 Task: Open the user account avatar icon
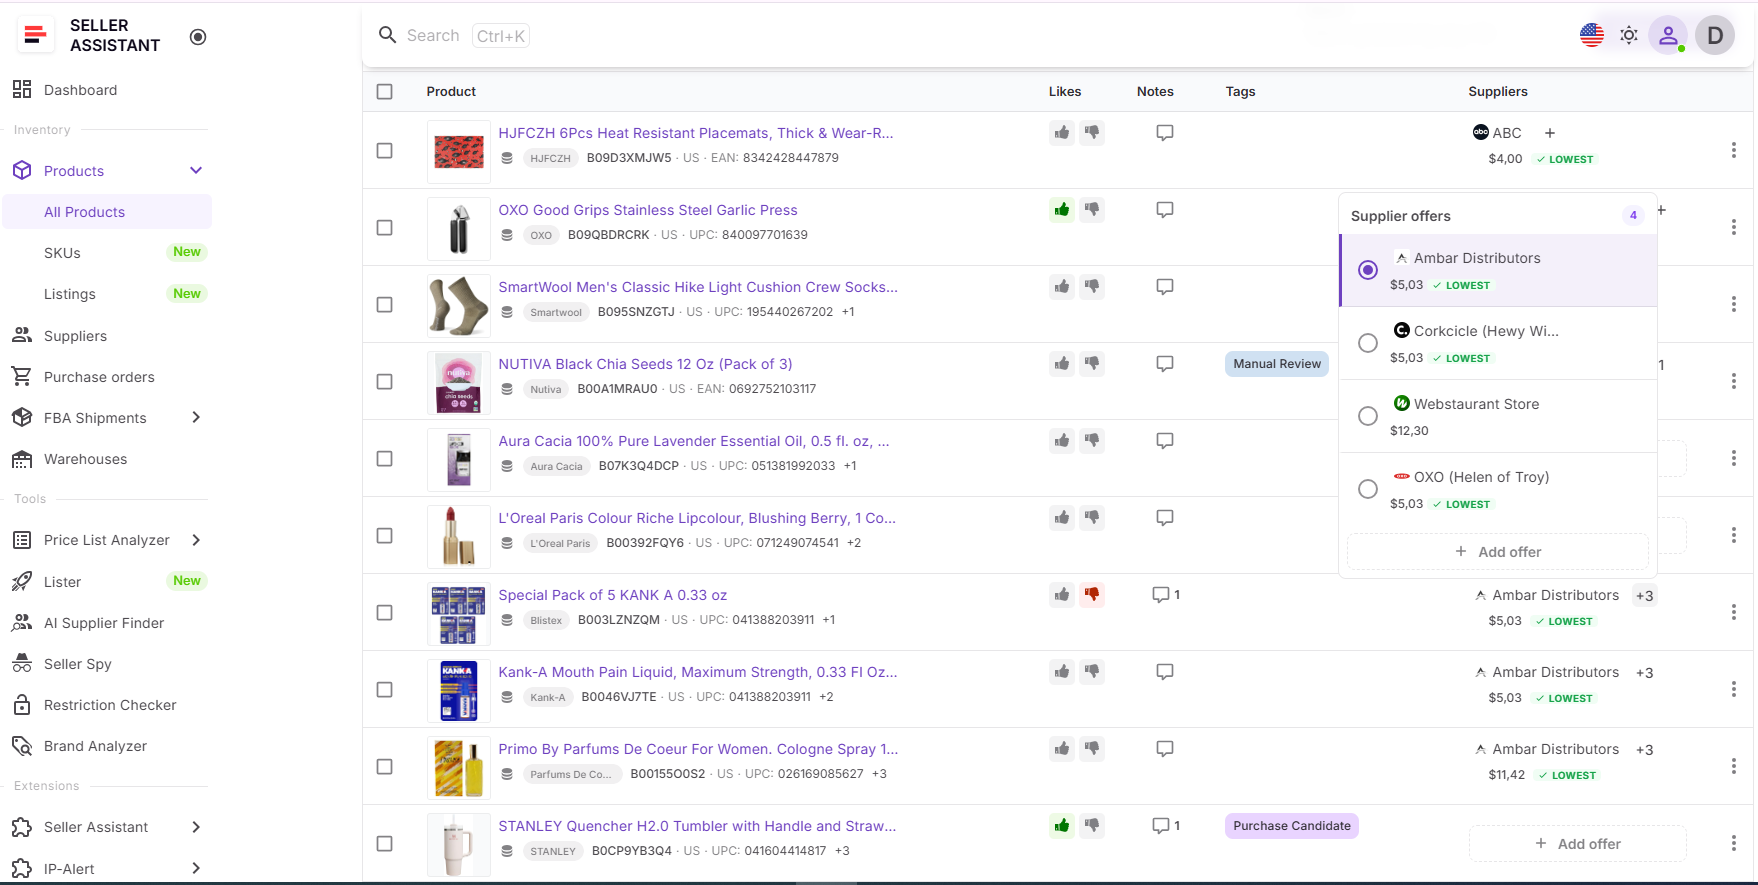[1668, 35]
